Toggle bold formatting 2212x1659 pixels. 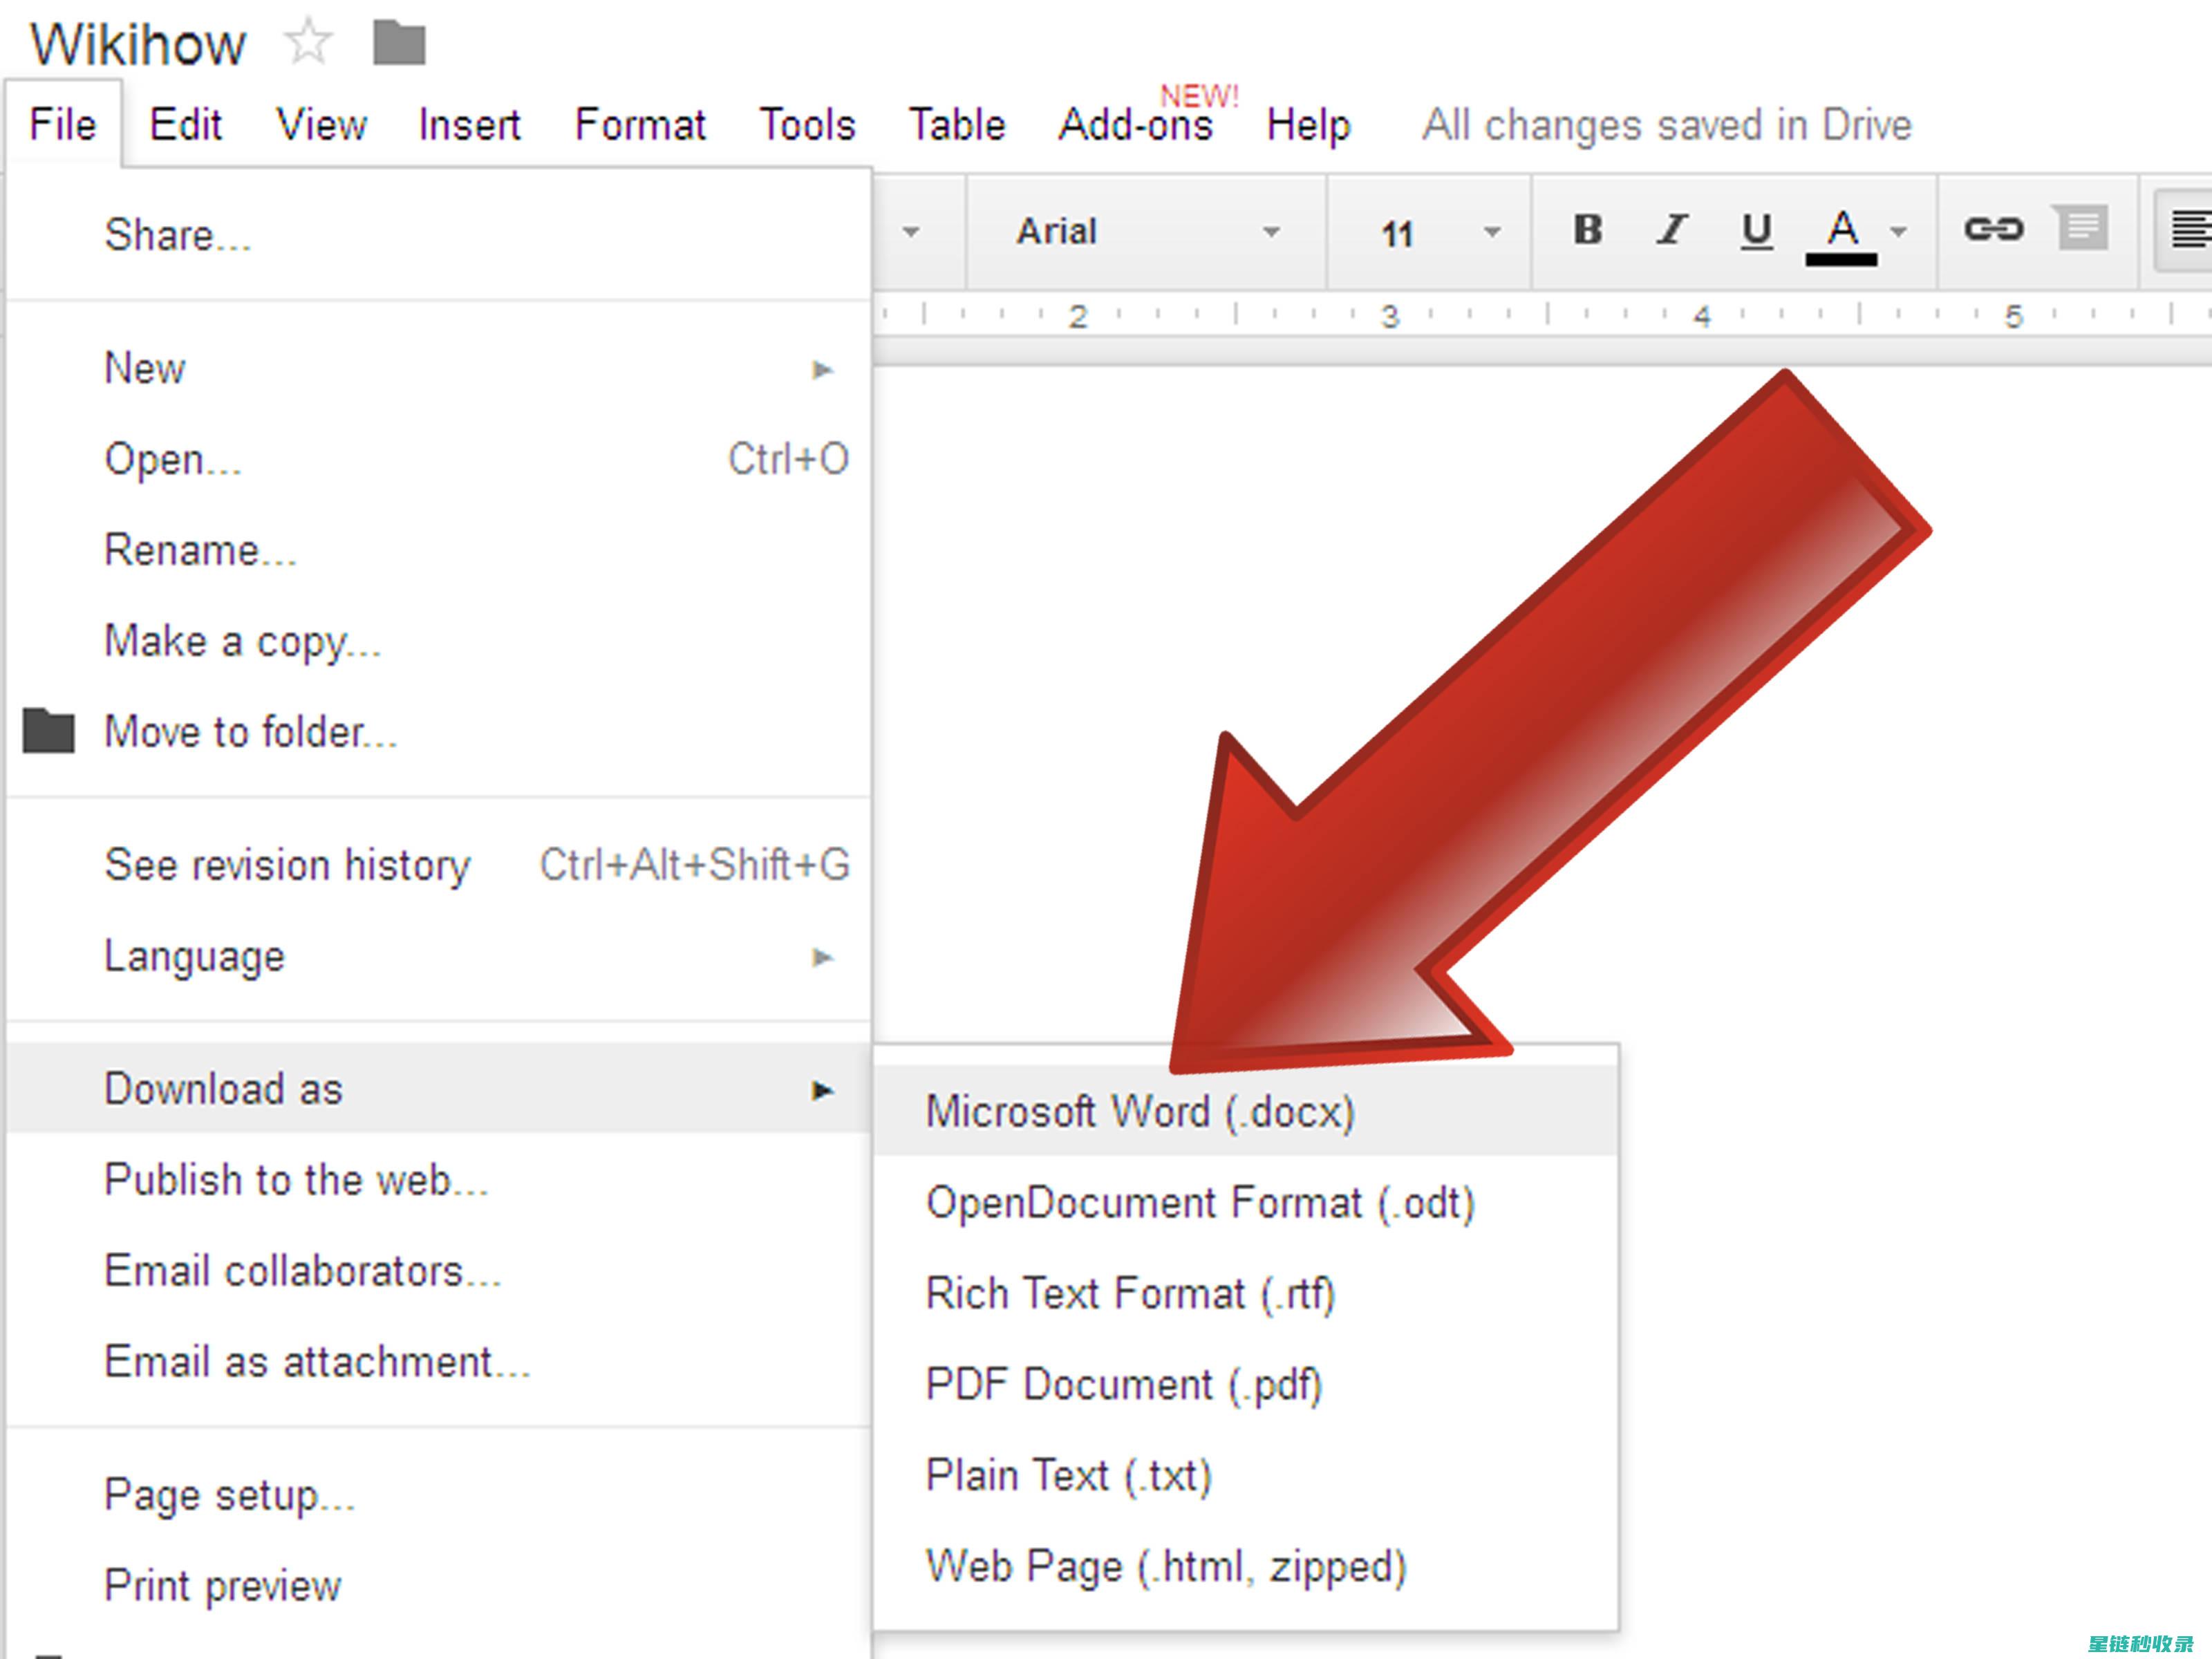click(1587, 230)
